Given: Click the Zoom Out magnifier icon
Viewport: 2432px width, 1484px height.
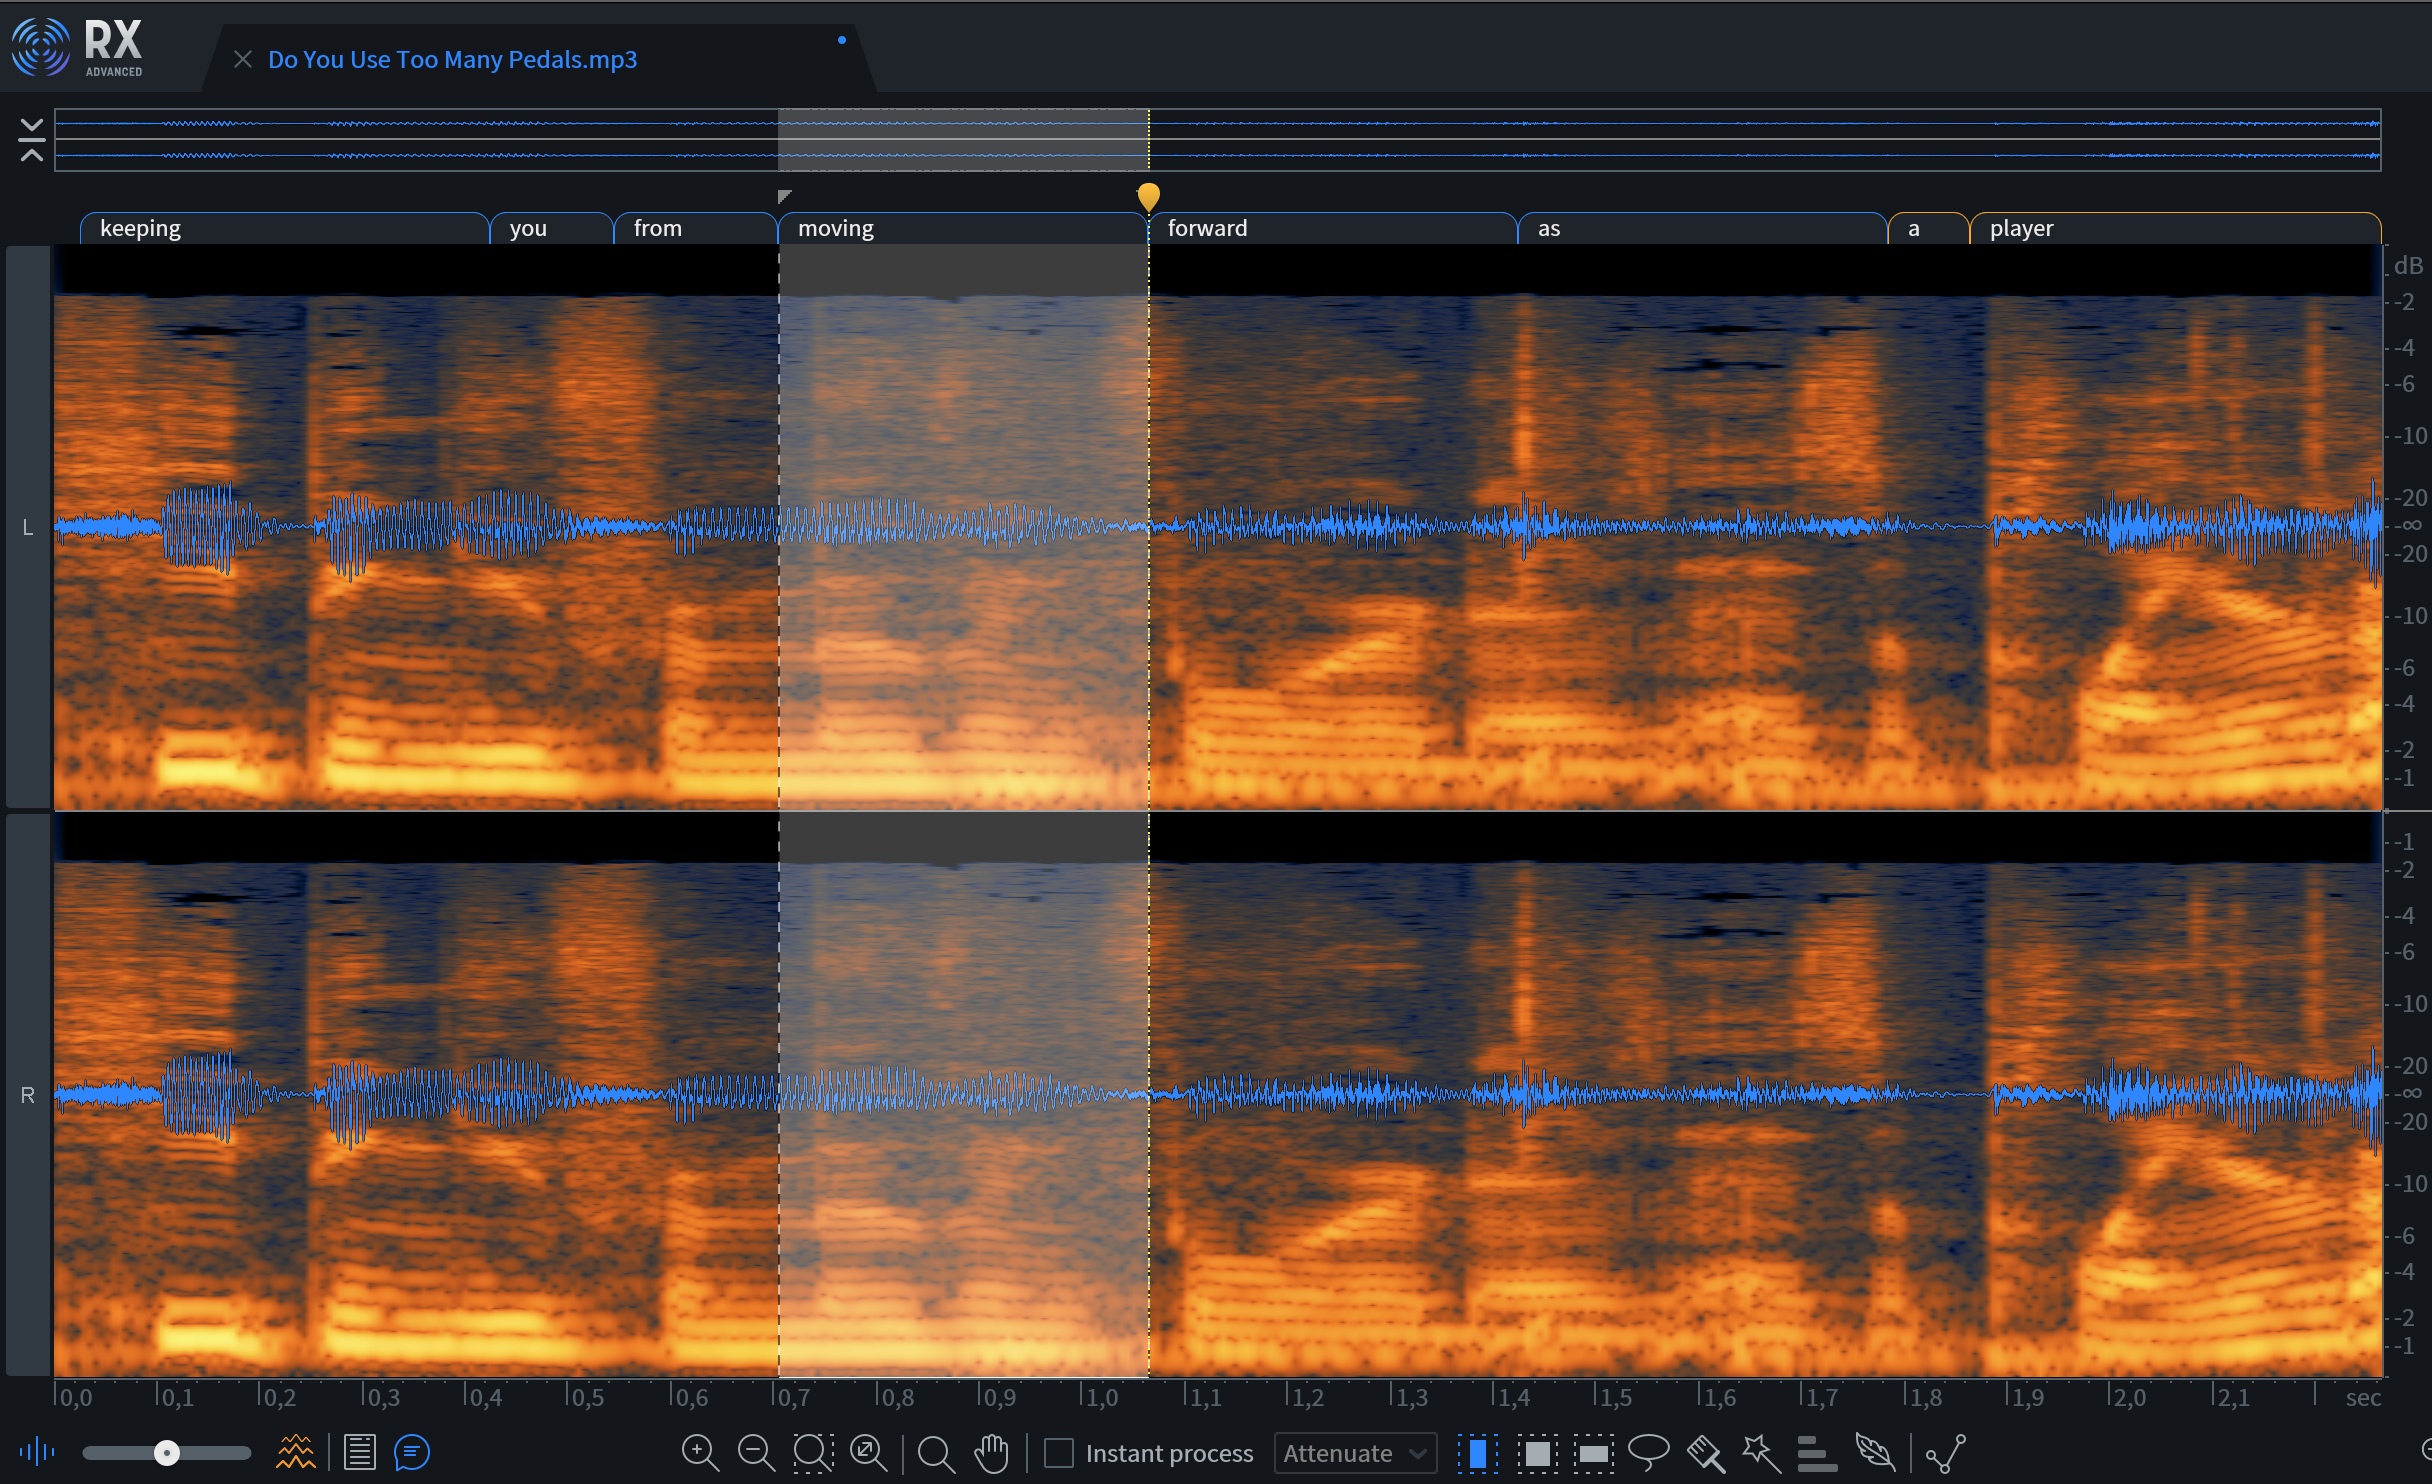Looking at the screenshot, I should (756, 1452).
